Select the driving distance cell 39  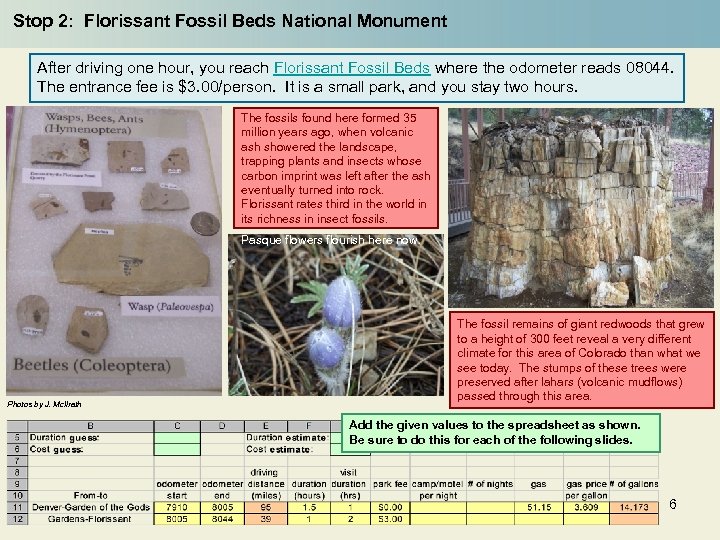266,519
